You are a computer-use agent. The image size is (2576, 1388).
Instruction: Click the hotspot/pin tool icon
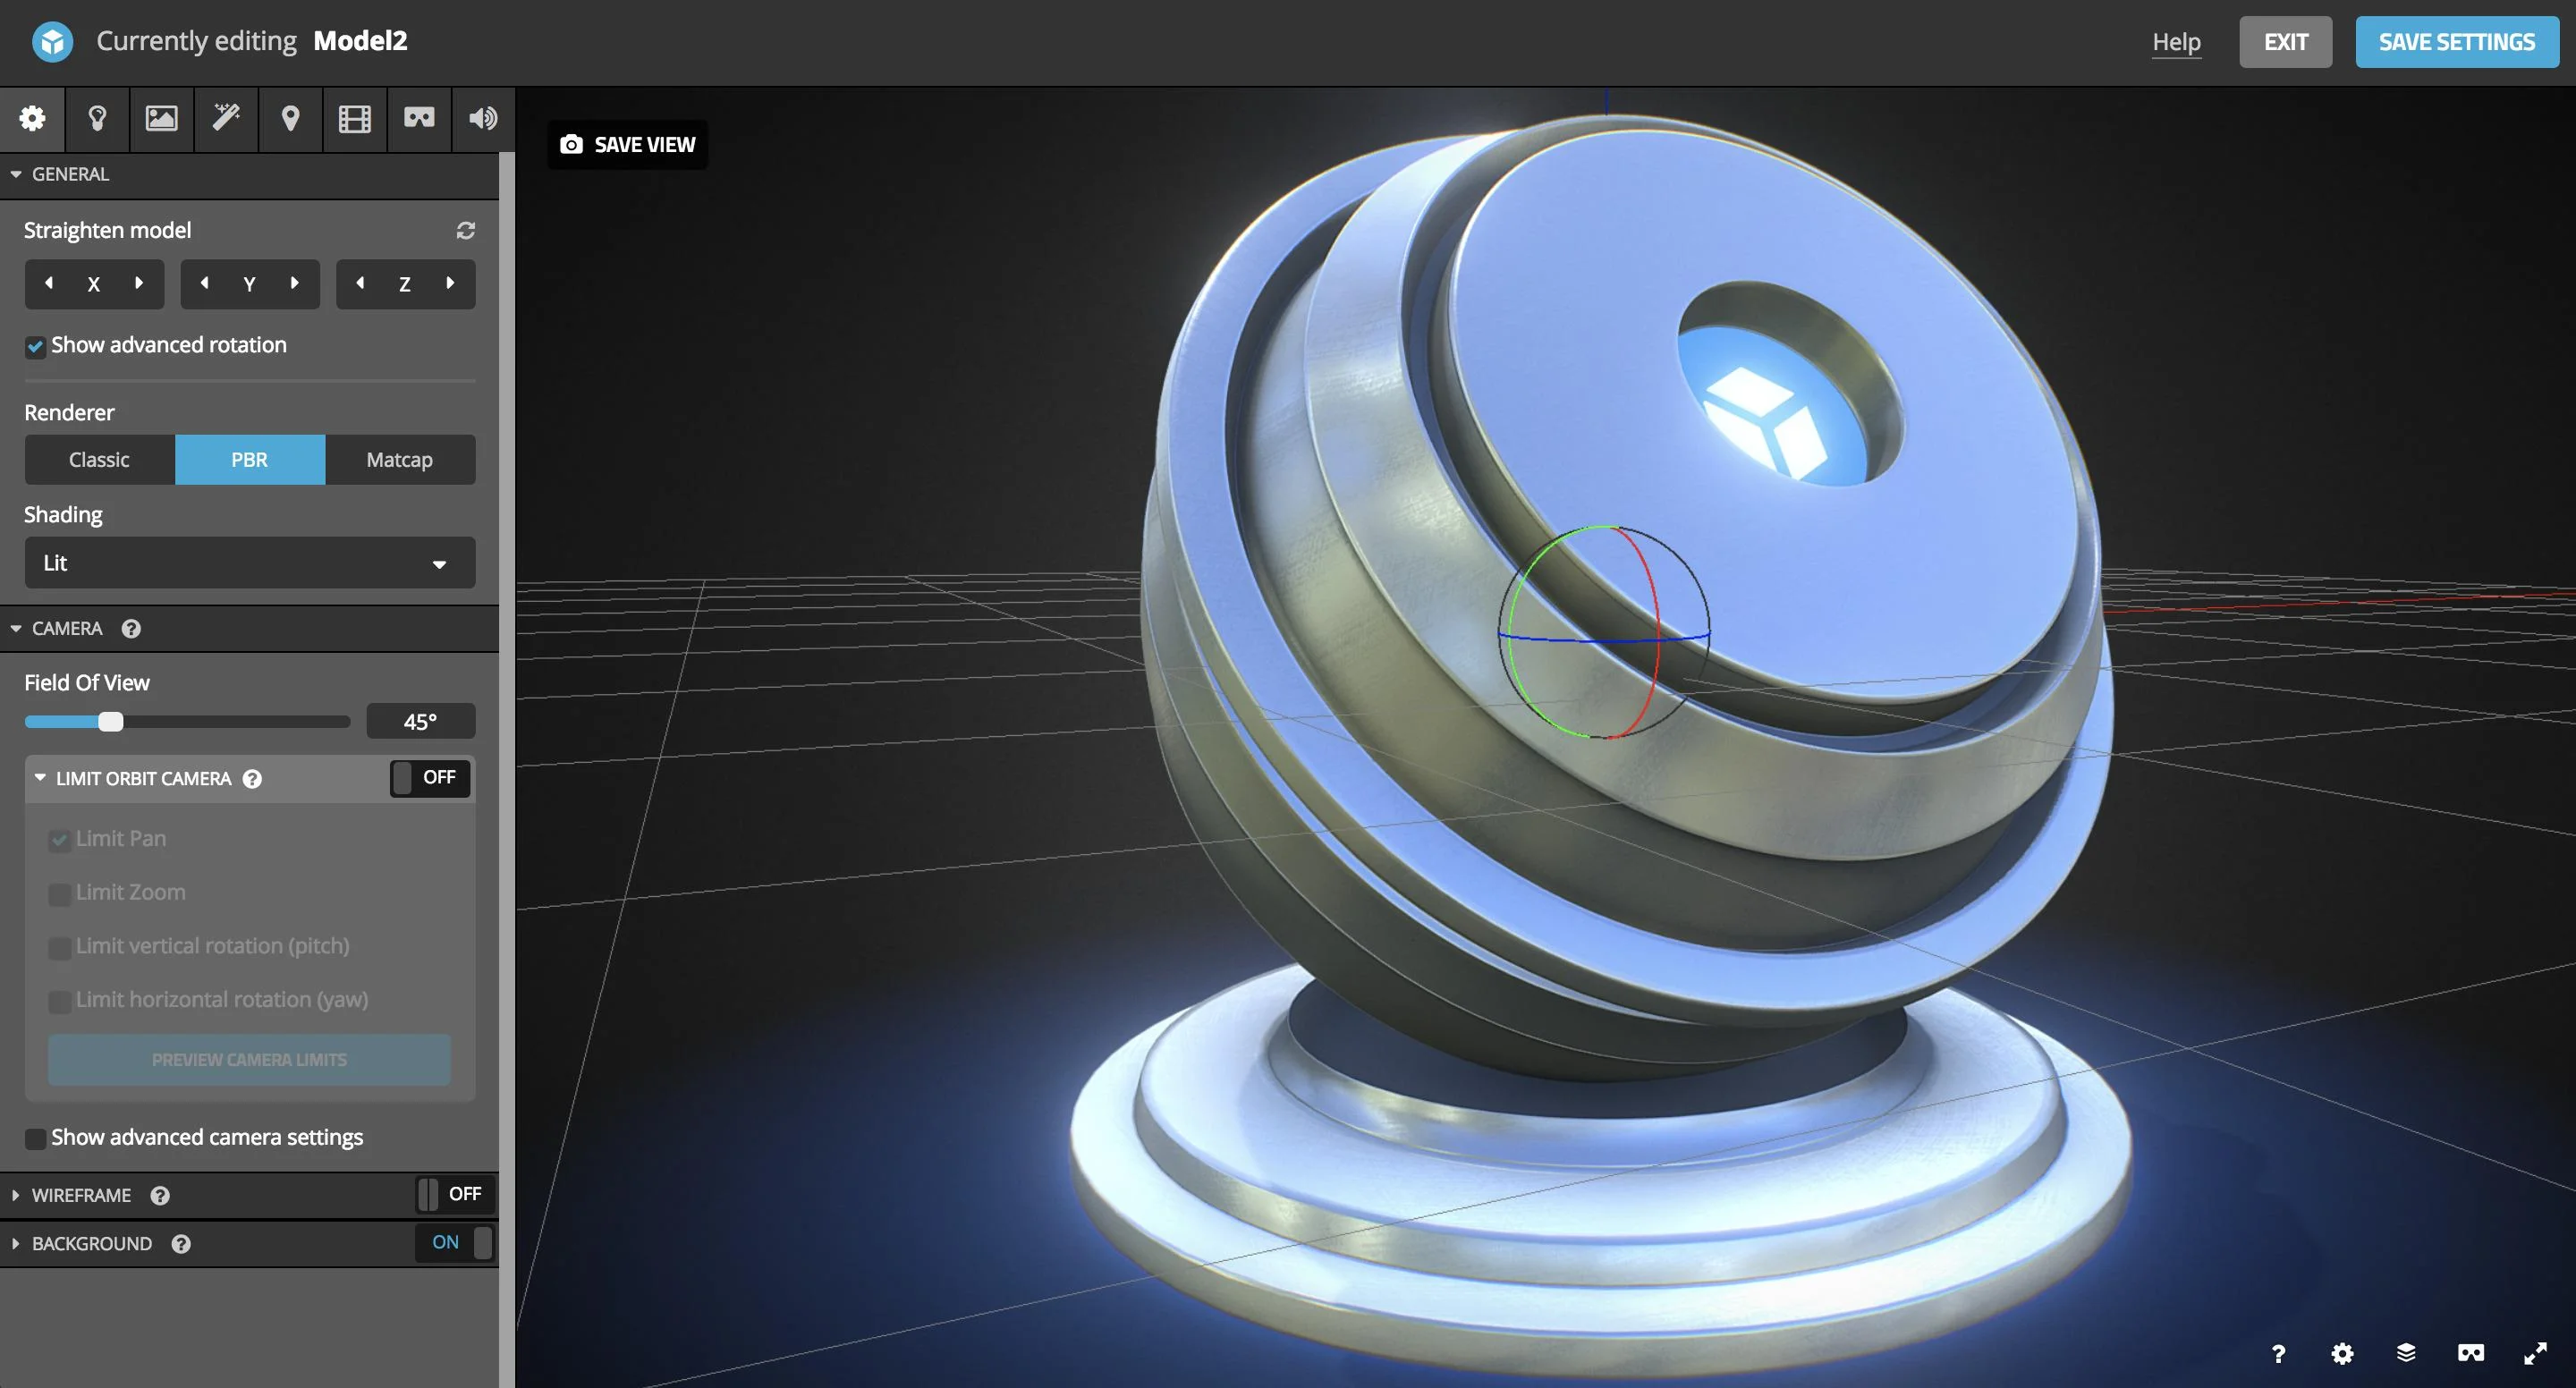pos(287,116)
